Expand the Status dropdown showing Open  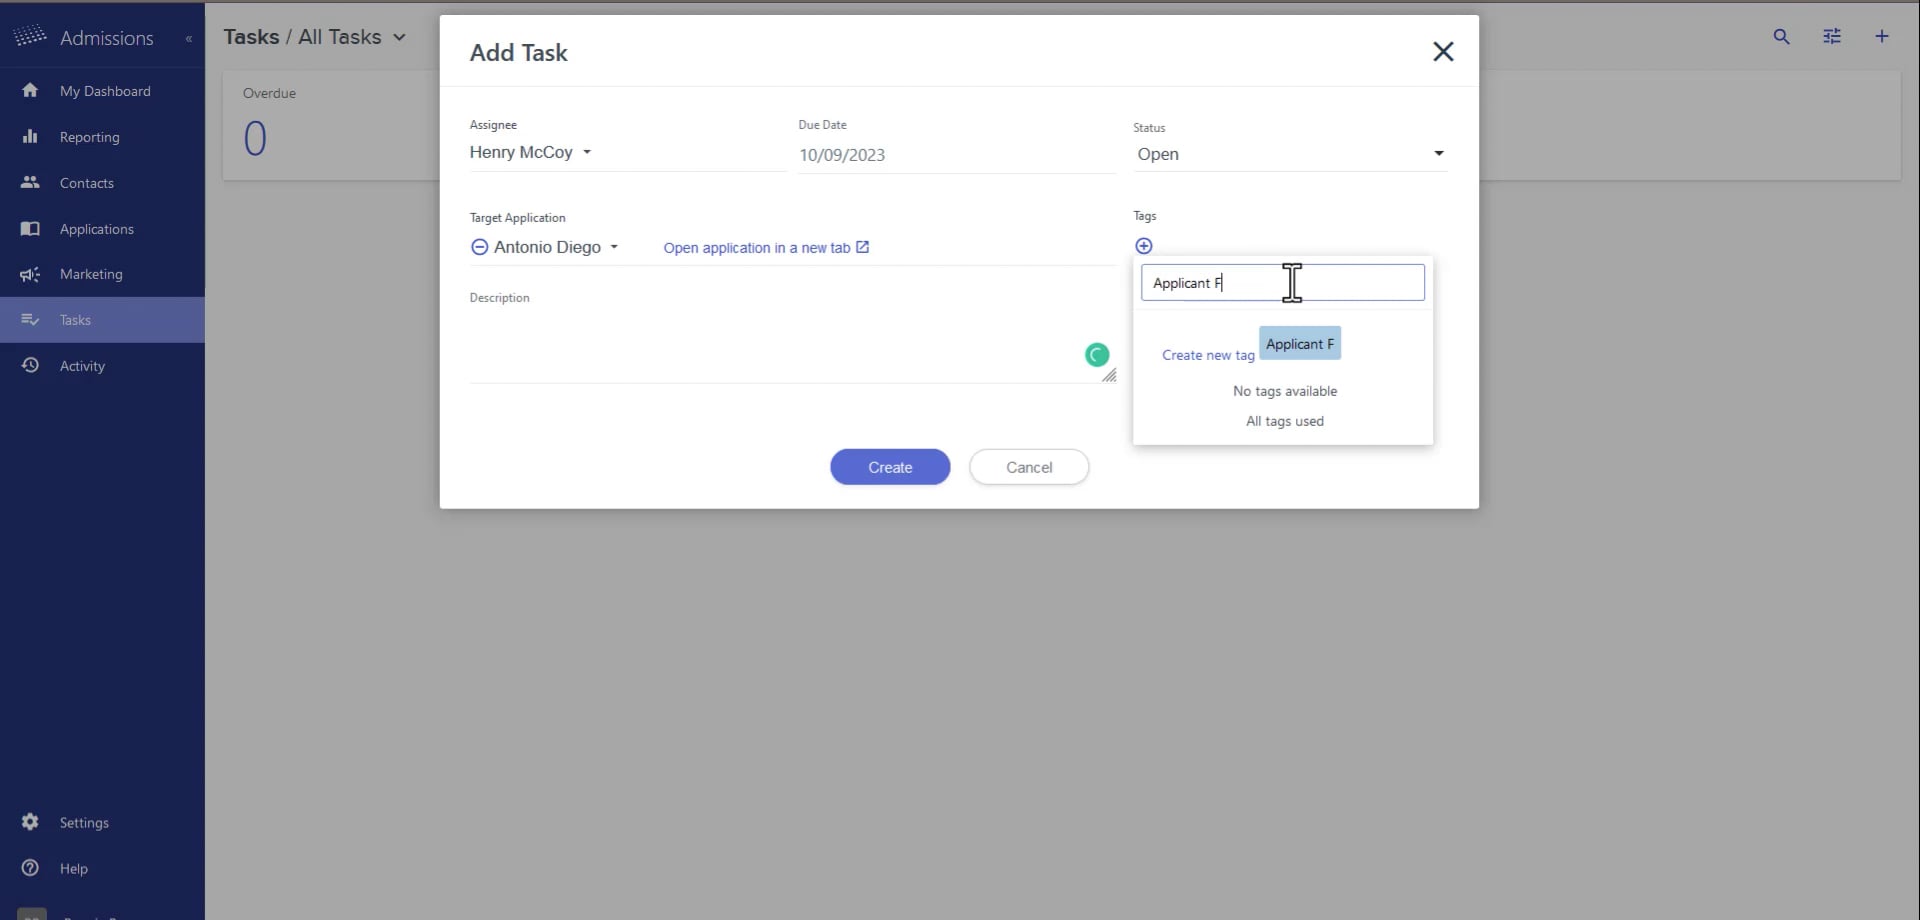click(x=1439, y=153)
